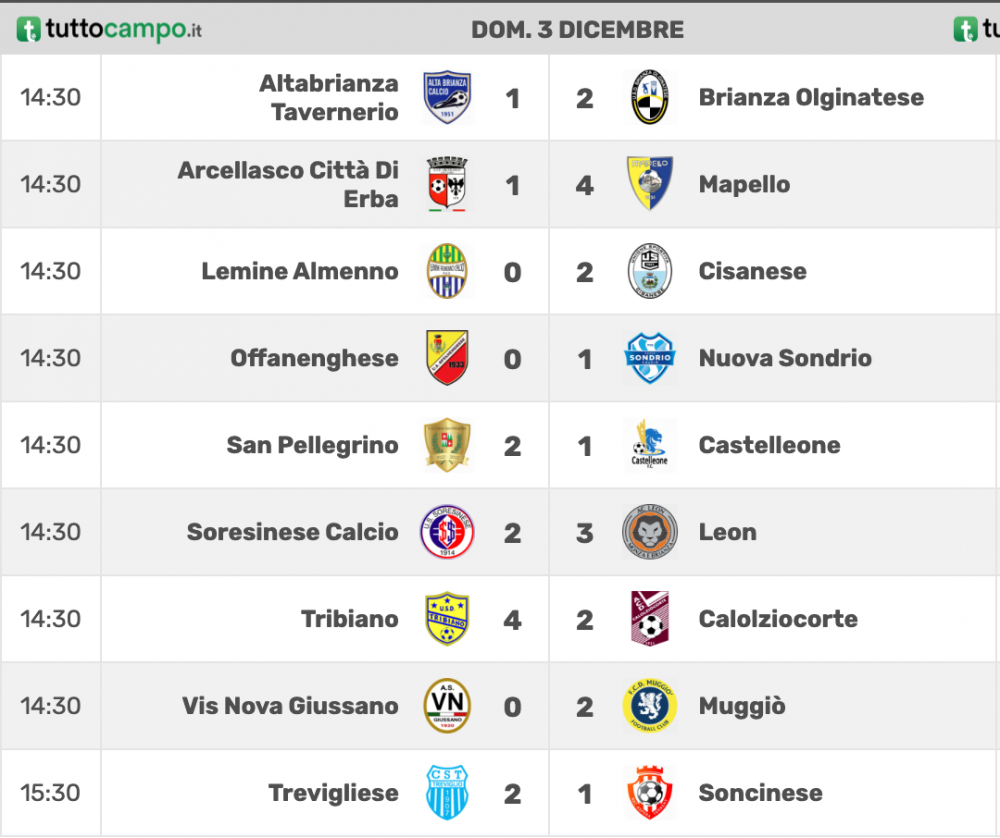
Task: Open the Altabrianza Tavernerio club crest
Action: click(x=447, y=97)
